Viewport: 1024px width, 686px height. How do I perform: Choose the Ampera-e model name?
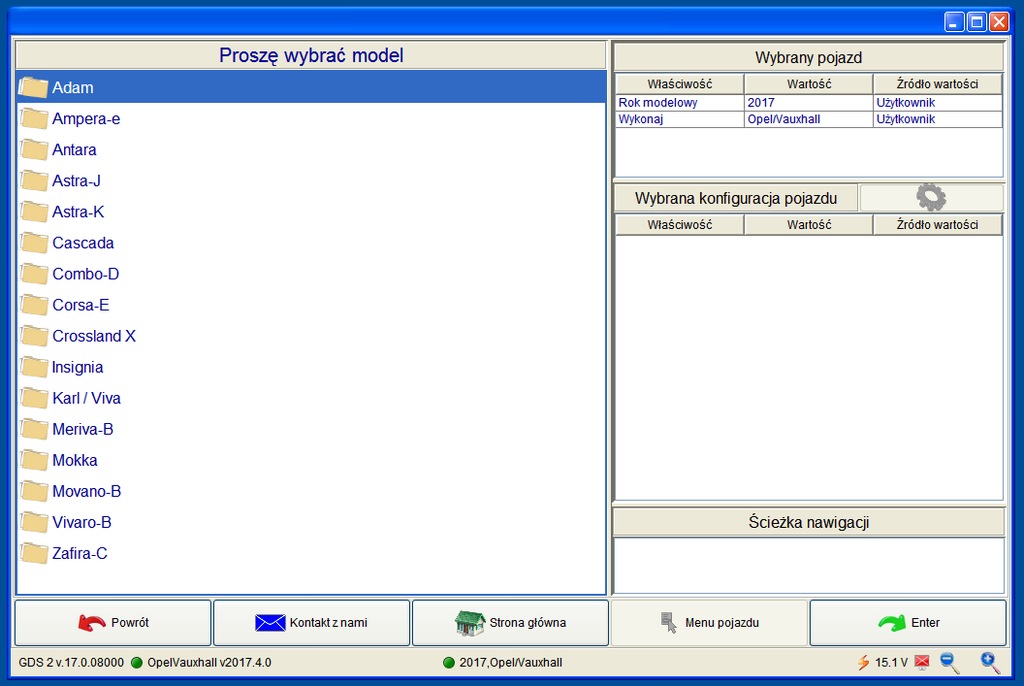coord(86,119)
